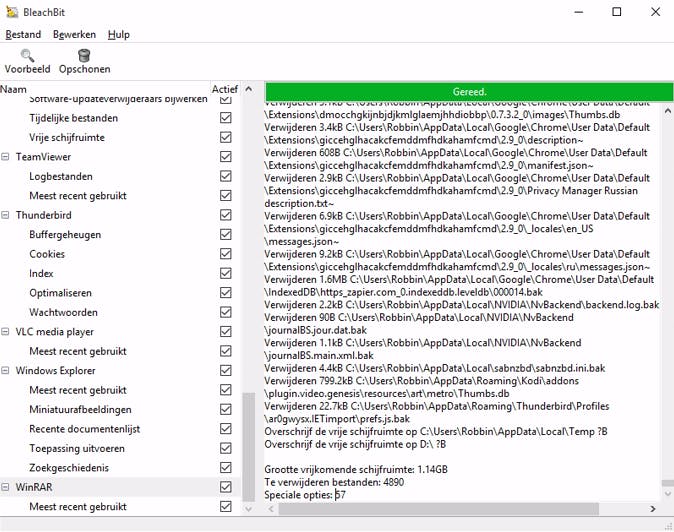Select Meest recent gebruikt under VLC media player
Image resolution: width=674 pixels, height=532 pixels.
78,351
